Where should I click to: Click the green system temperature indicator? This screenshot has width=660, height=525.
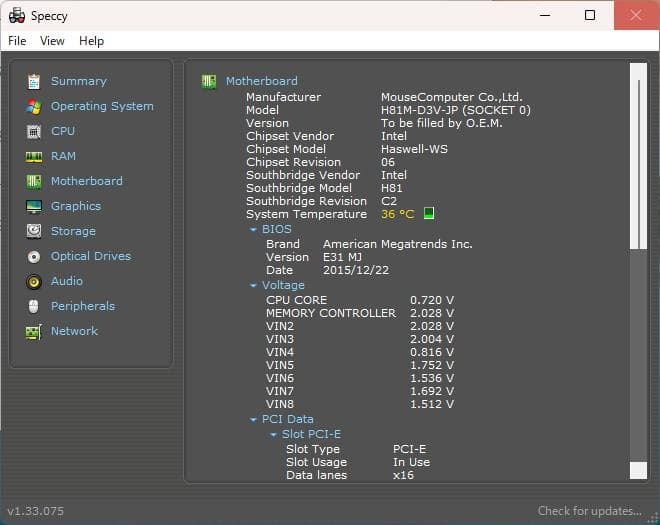(428, 213)
